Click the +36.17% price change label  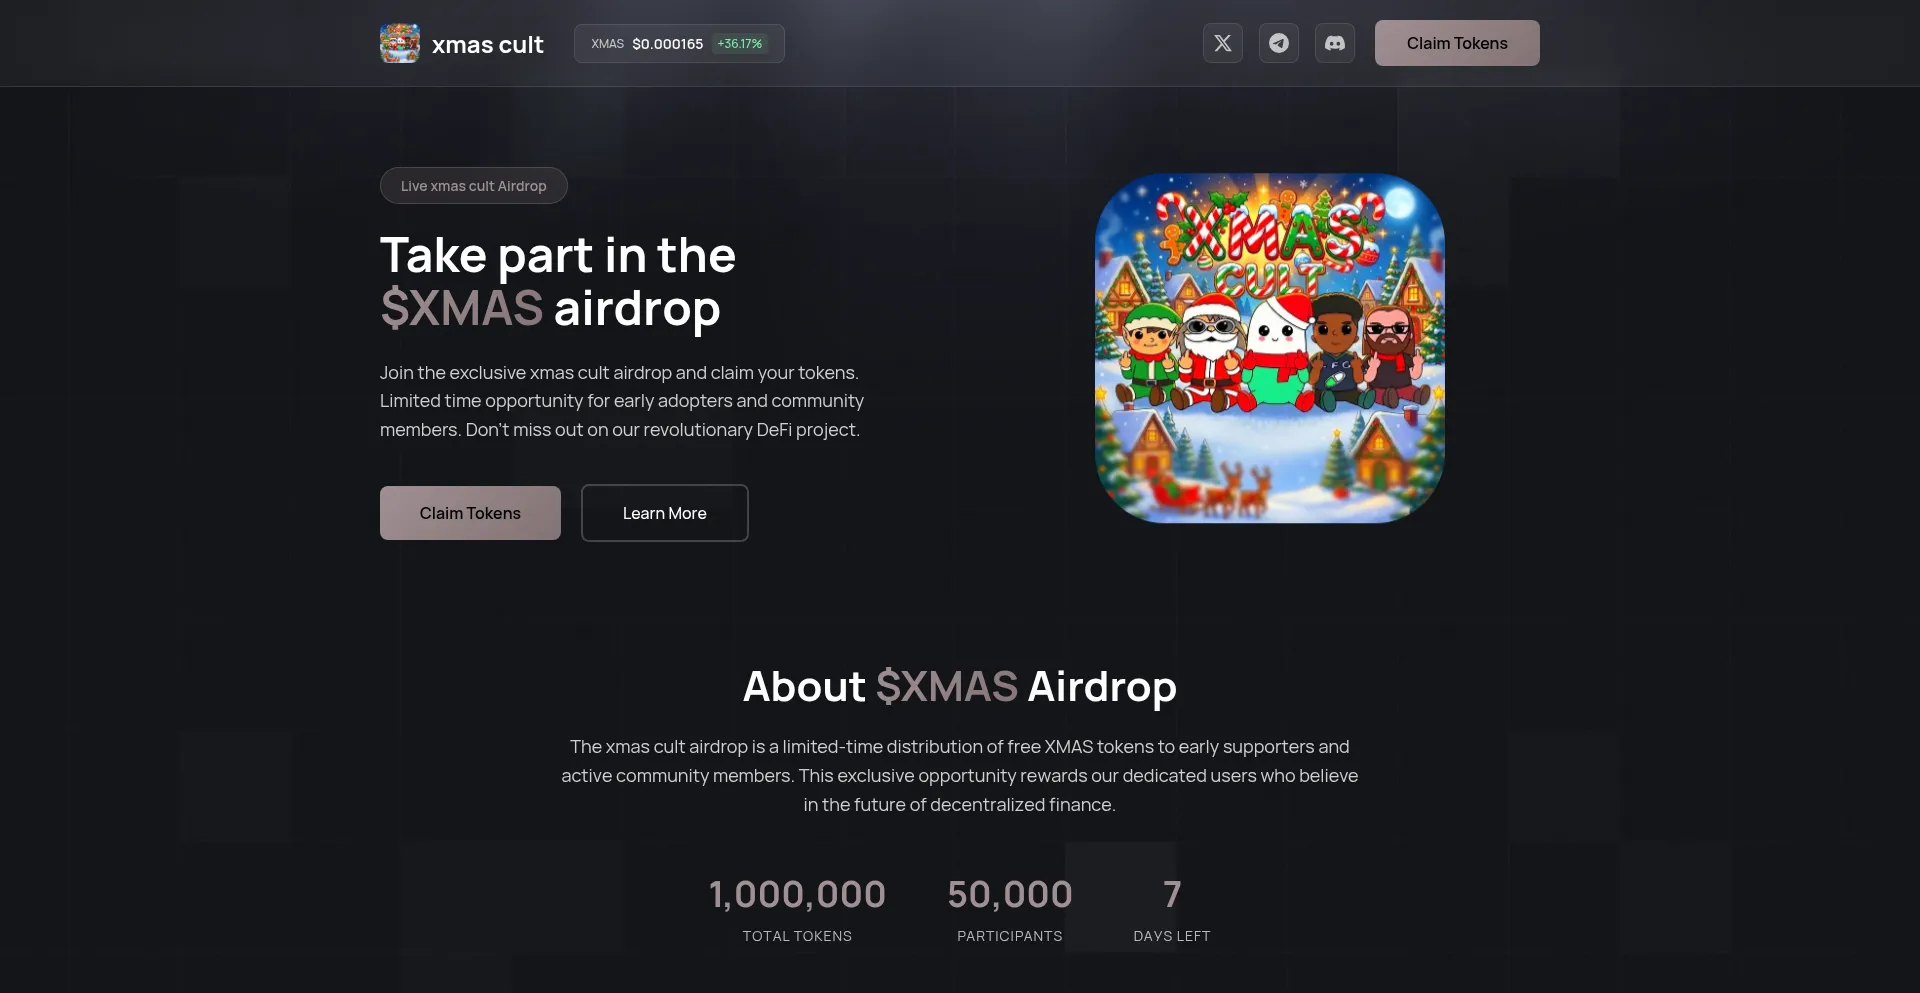(x=740, y=44)
